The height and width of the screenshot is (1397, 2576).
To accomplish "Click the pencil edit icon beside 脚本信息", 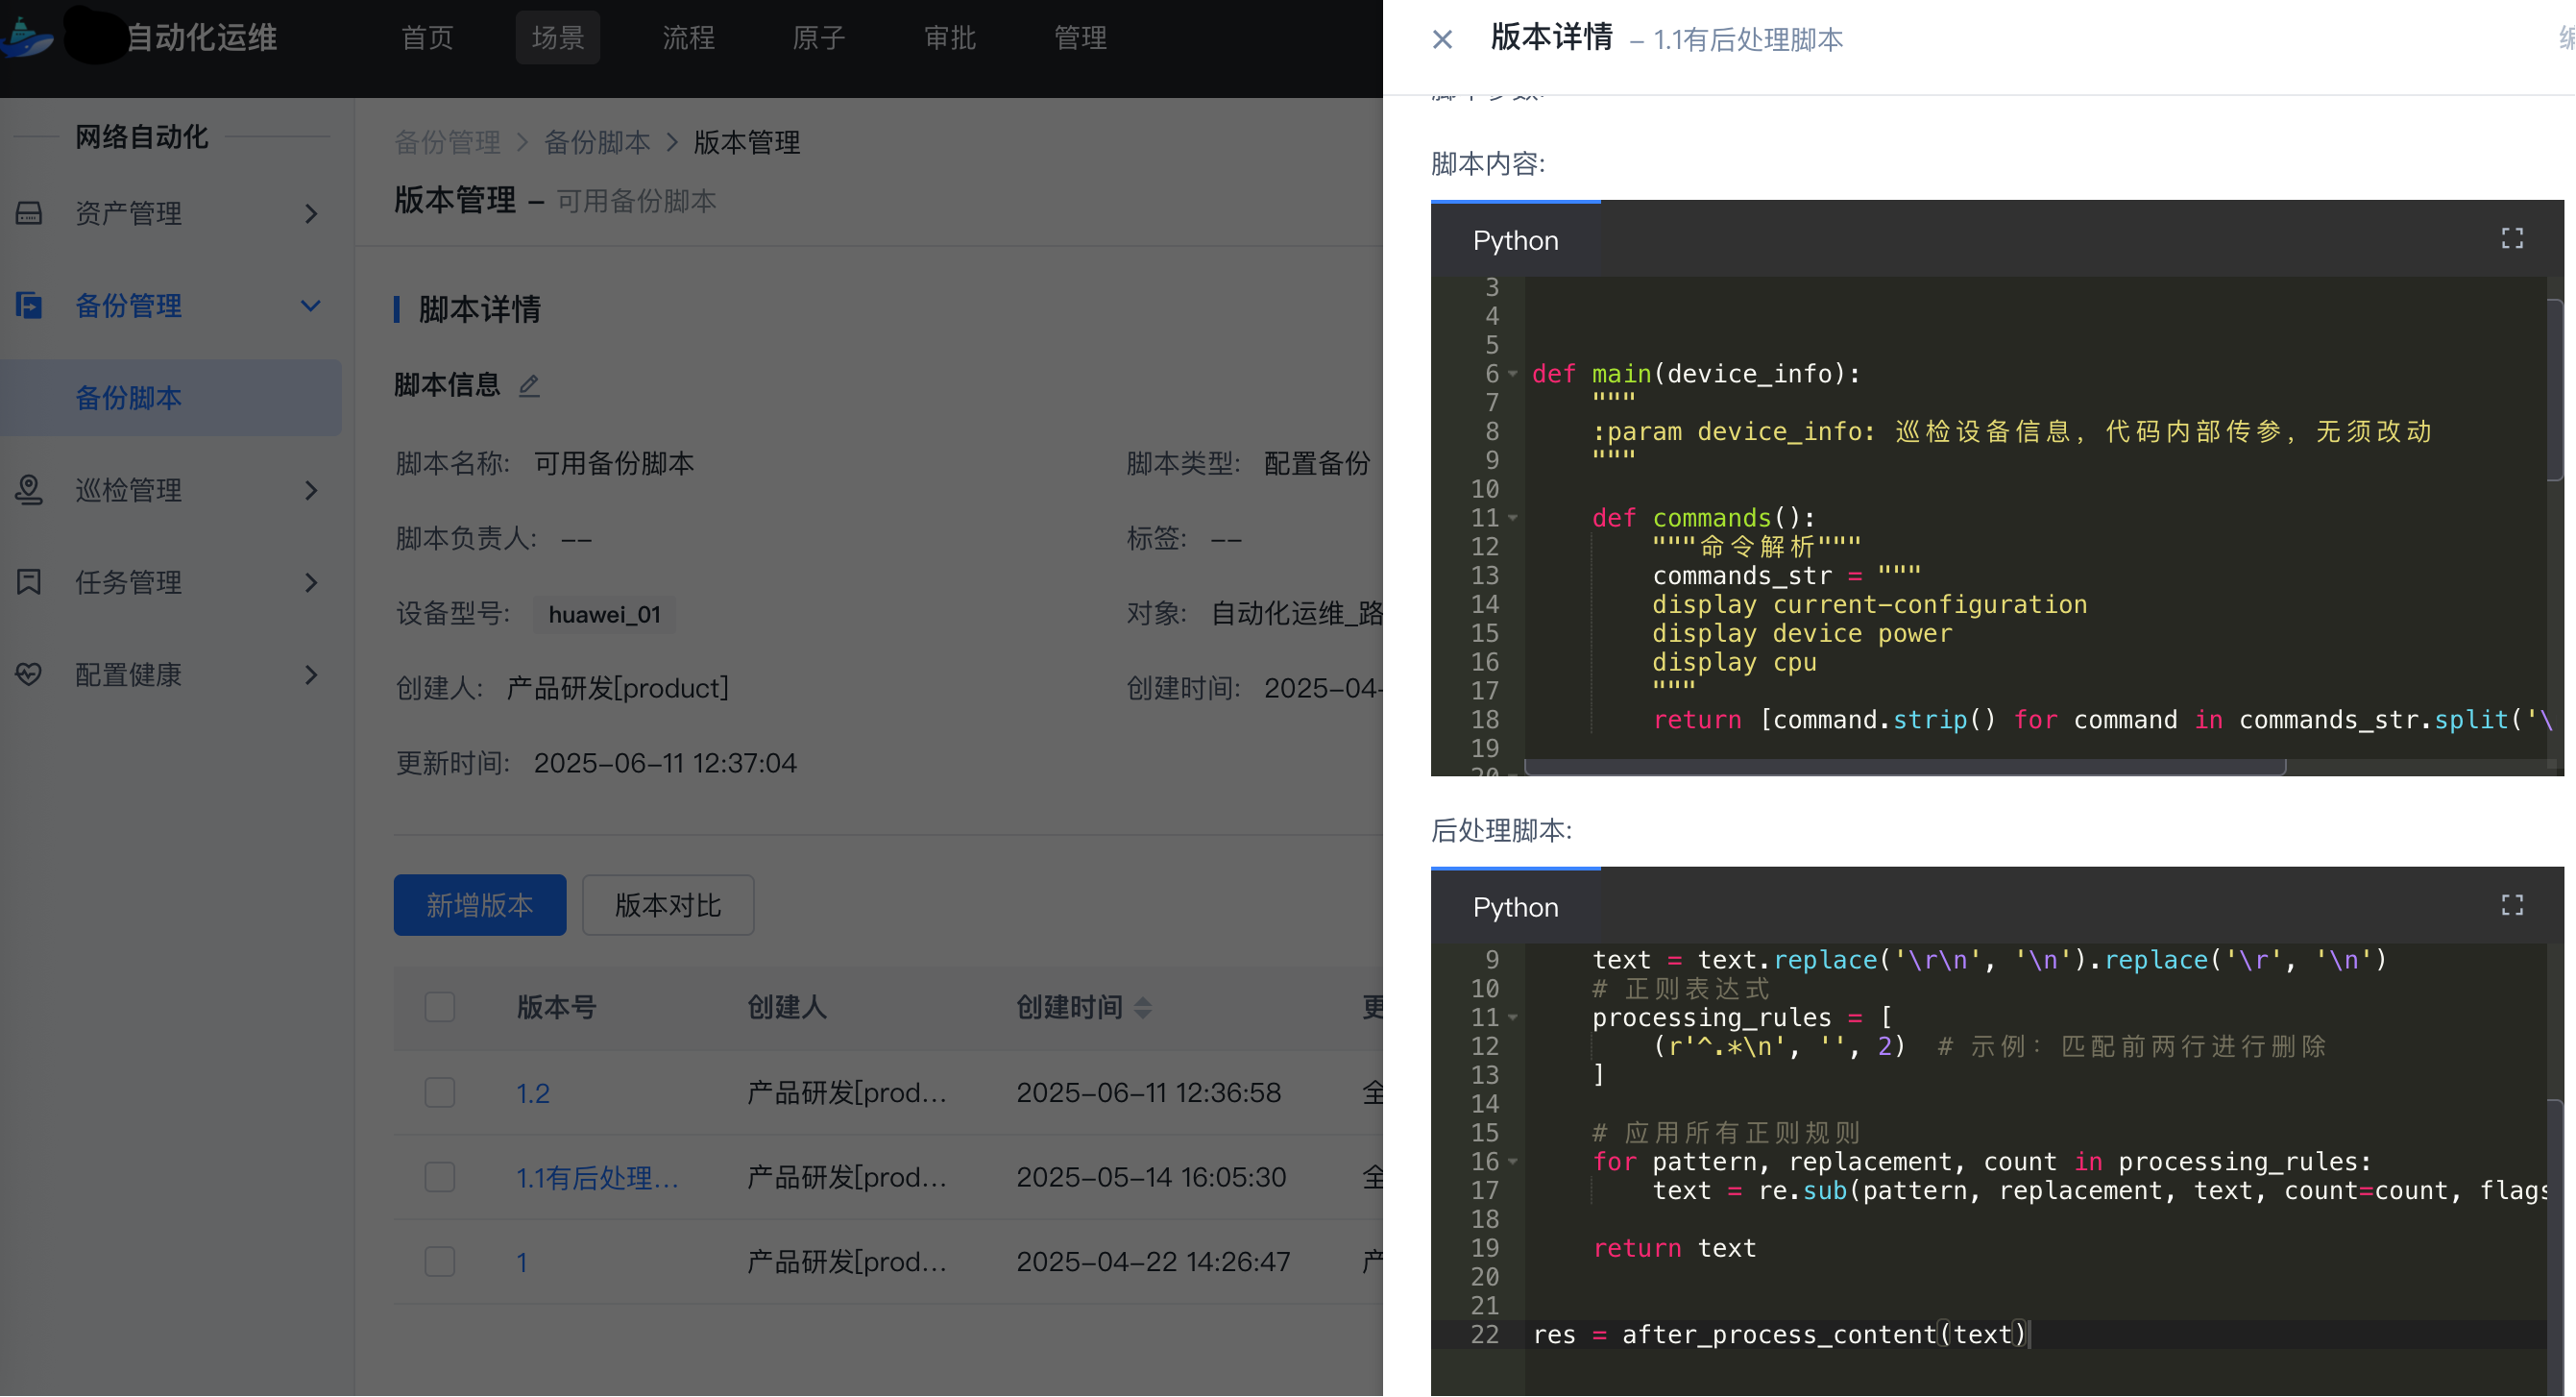I will pos(529,385).
